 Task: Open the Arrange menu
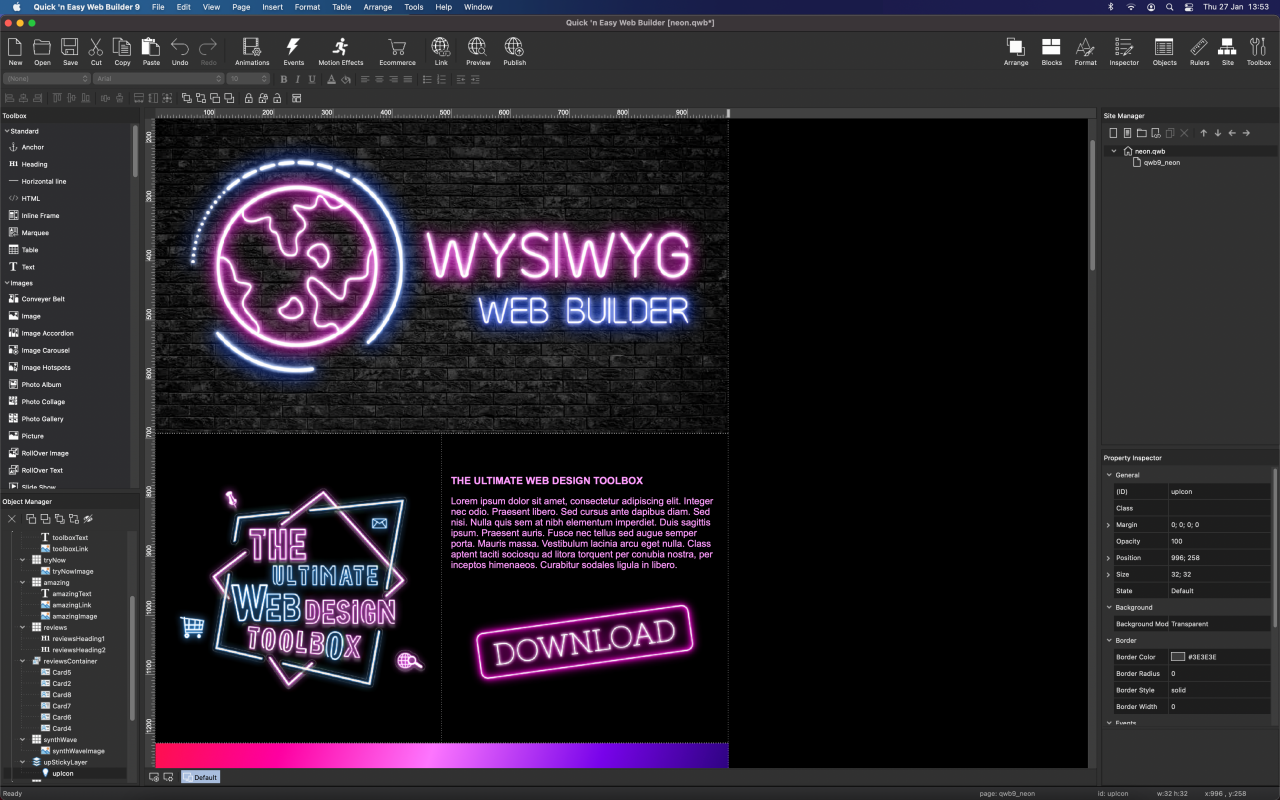pyautogui.click(x=378, y=7)
